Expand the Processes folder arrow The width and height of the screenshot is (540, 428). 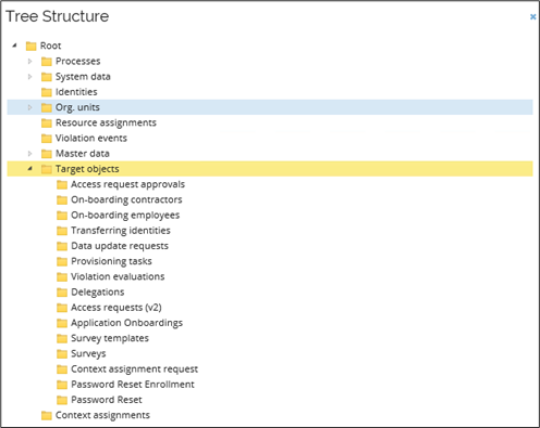point(30,61)
